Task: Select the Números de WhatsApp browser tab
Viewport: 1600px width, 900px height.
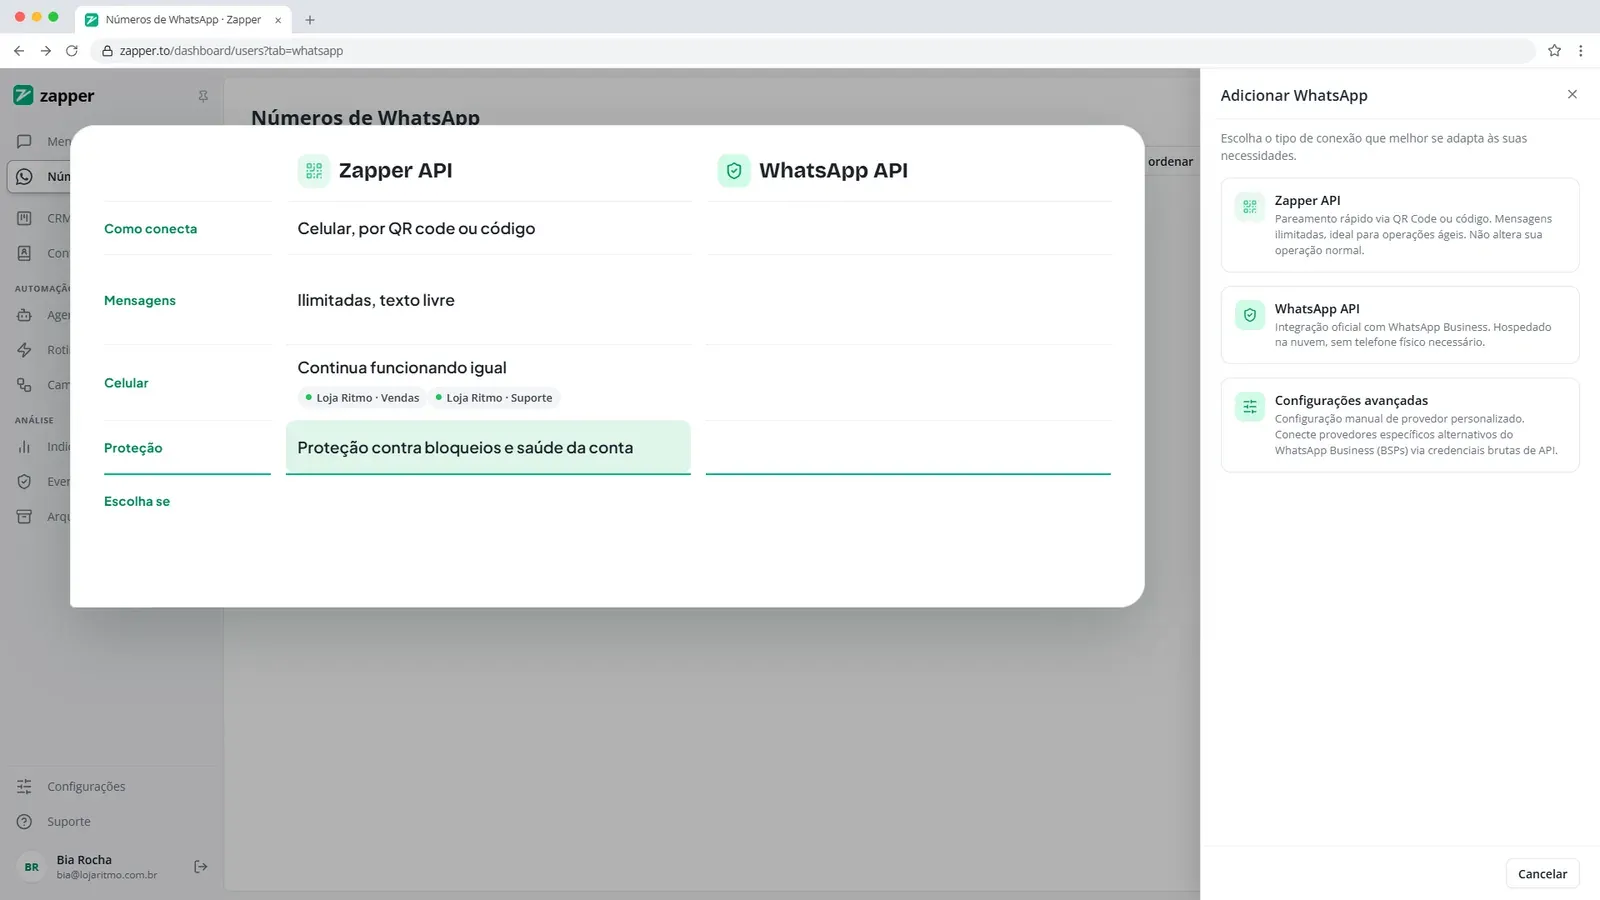Action: tap(183, 20)
